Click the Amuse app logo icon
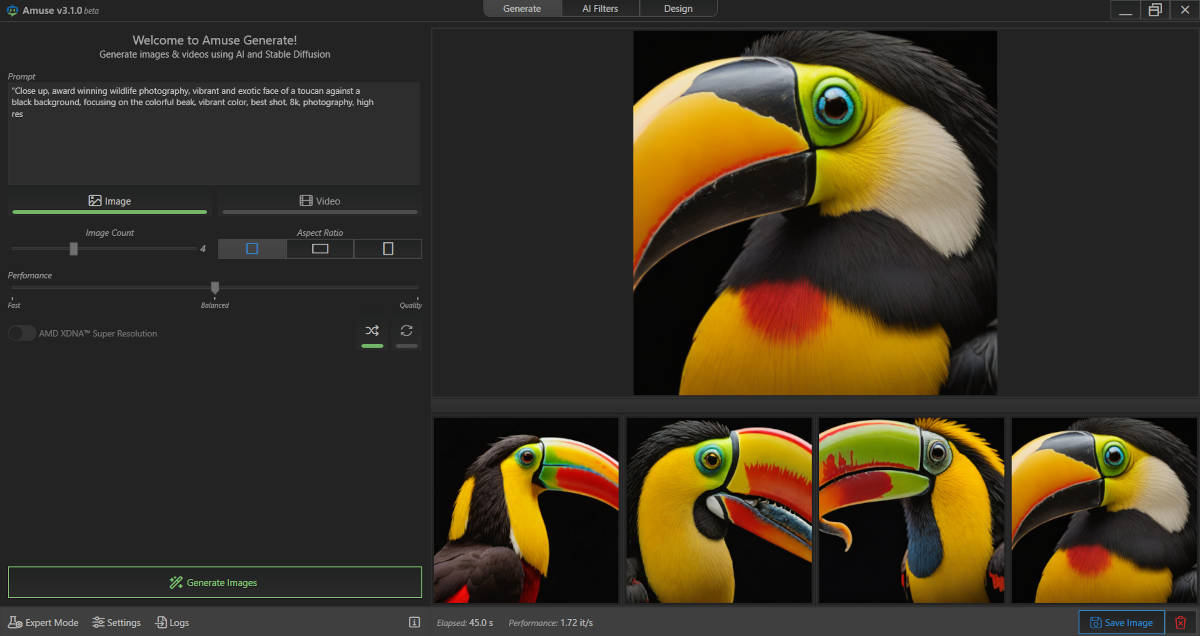This screenshot has width=1200, height=636. coord(12,9)
